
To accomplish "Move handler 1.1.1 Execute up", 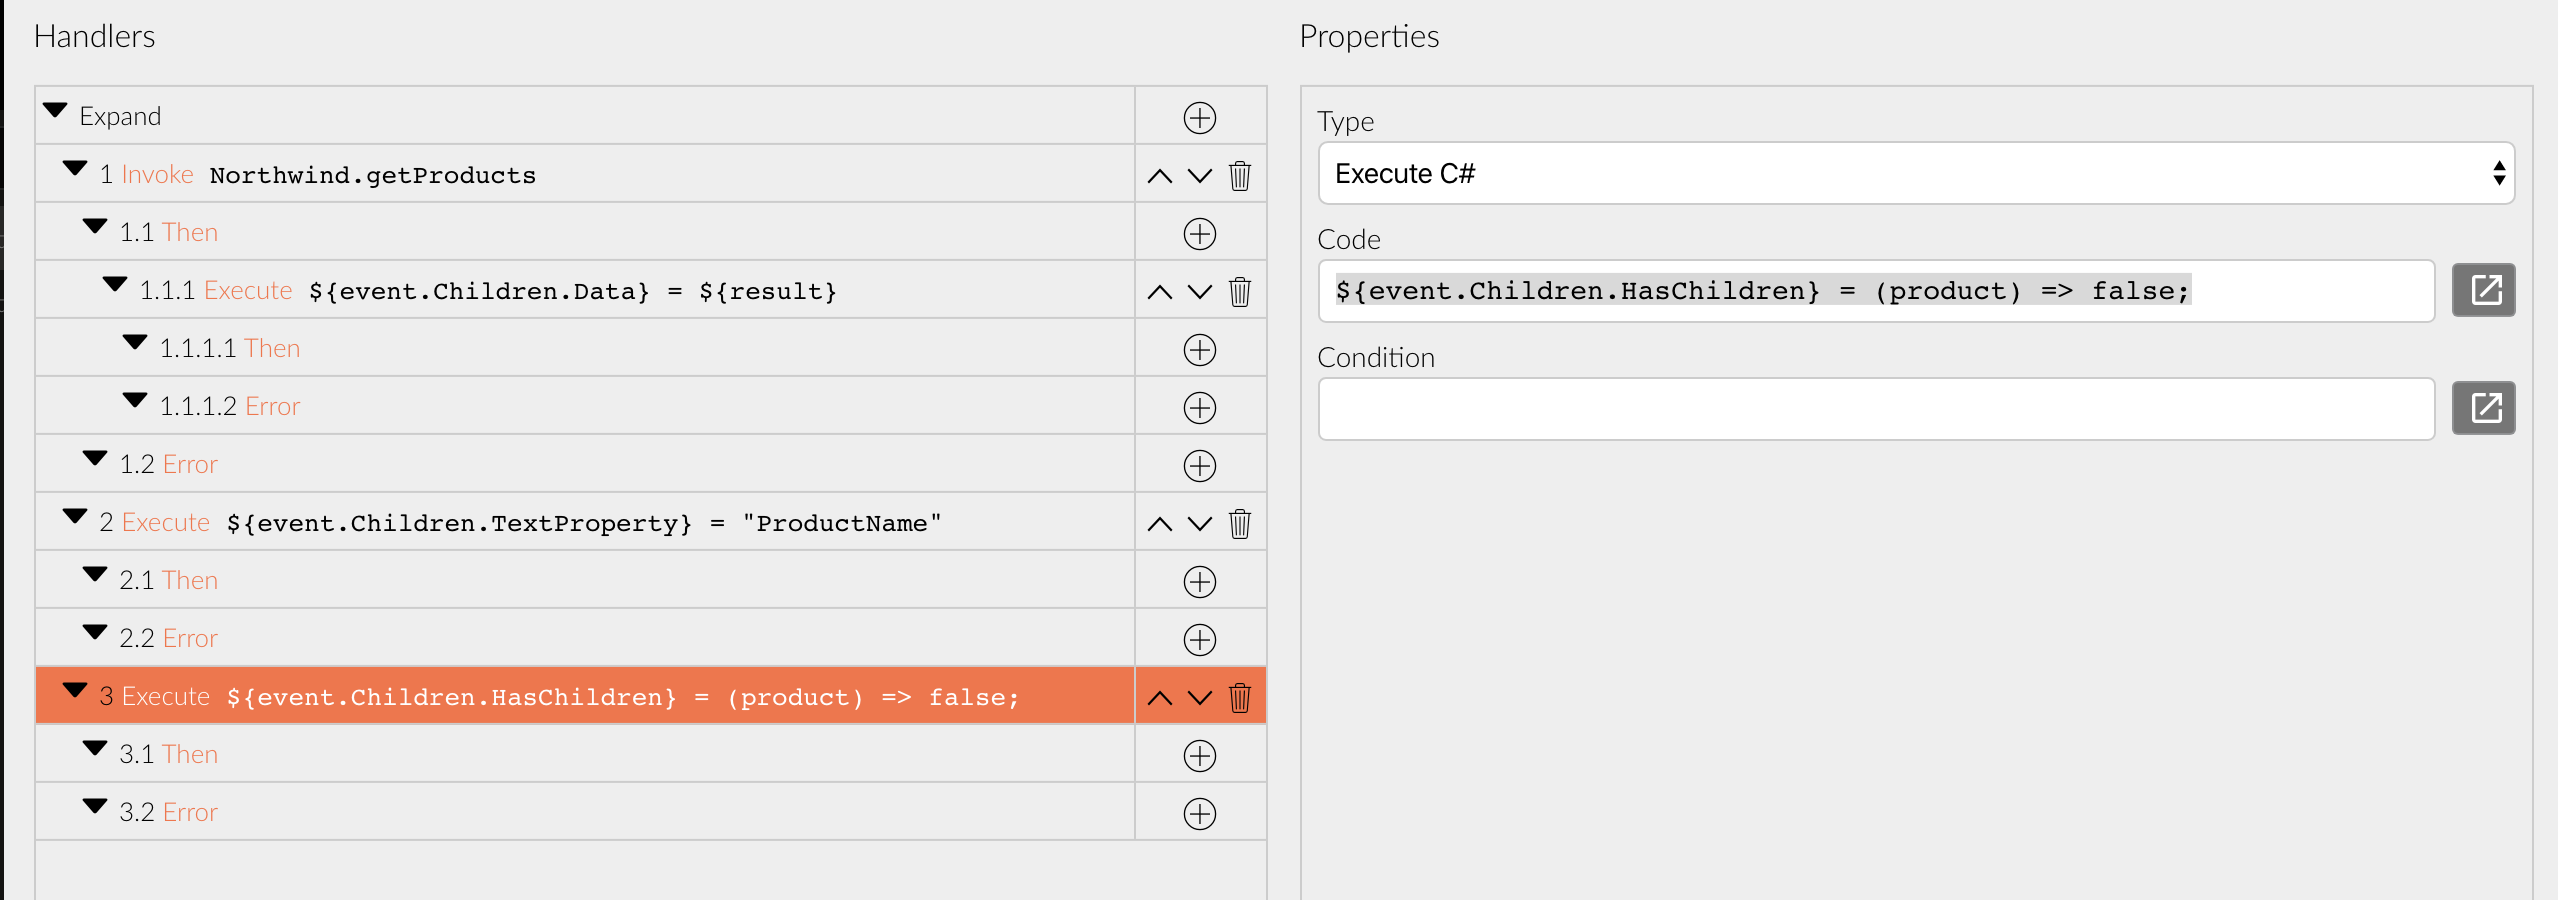I will [x=1159, y=292].
